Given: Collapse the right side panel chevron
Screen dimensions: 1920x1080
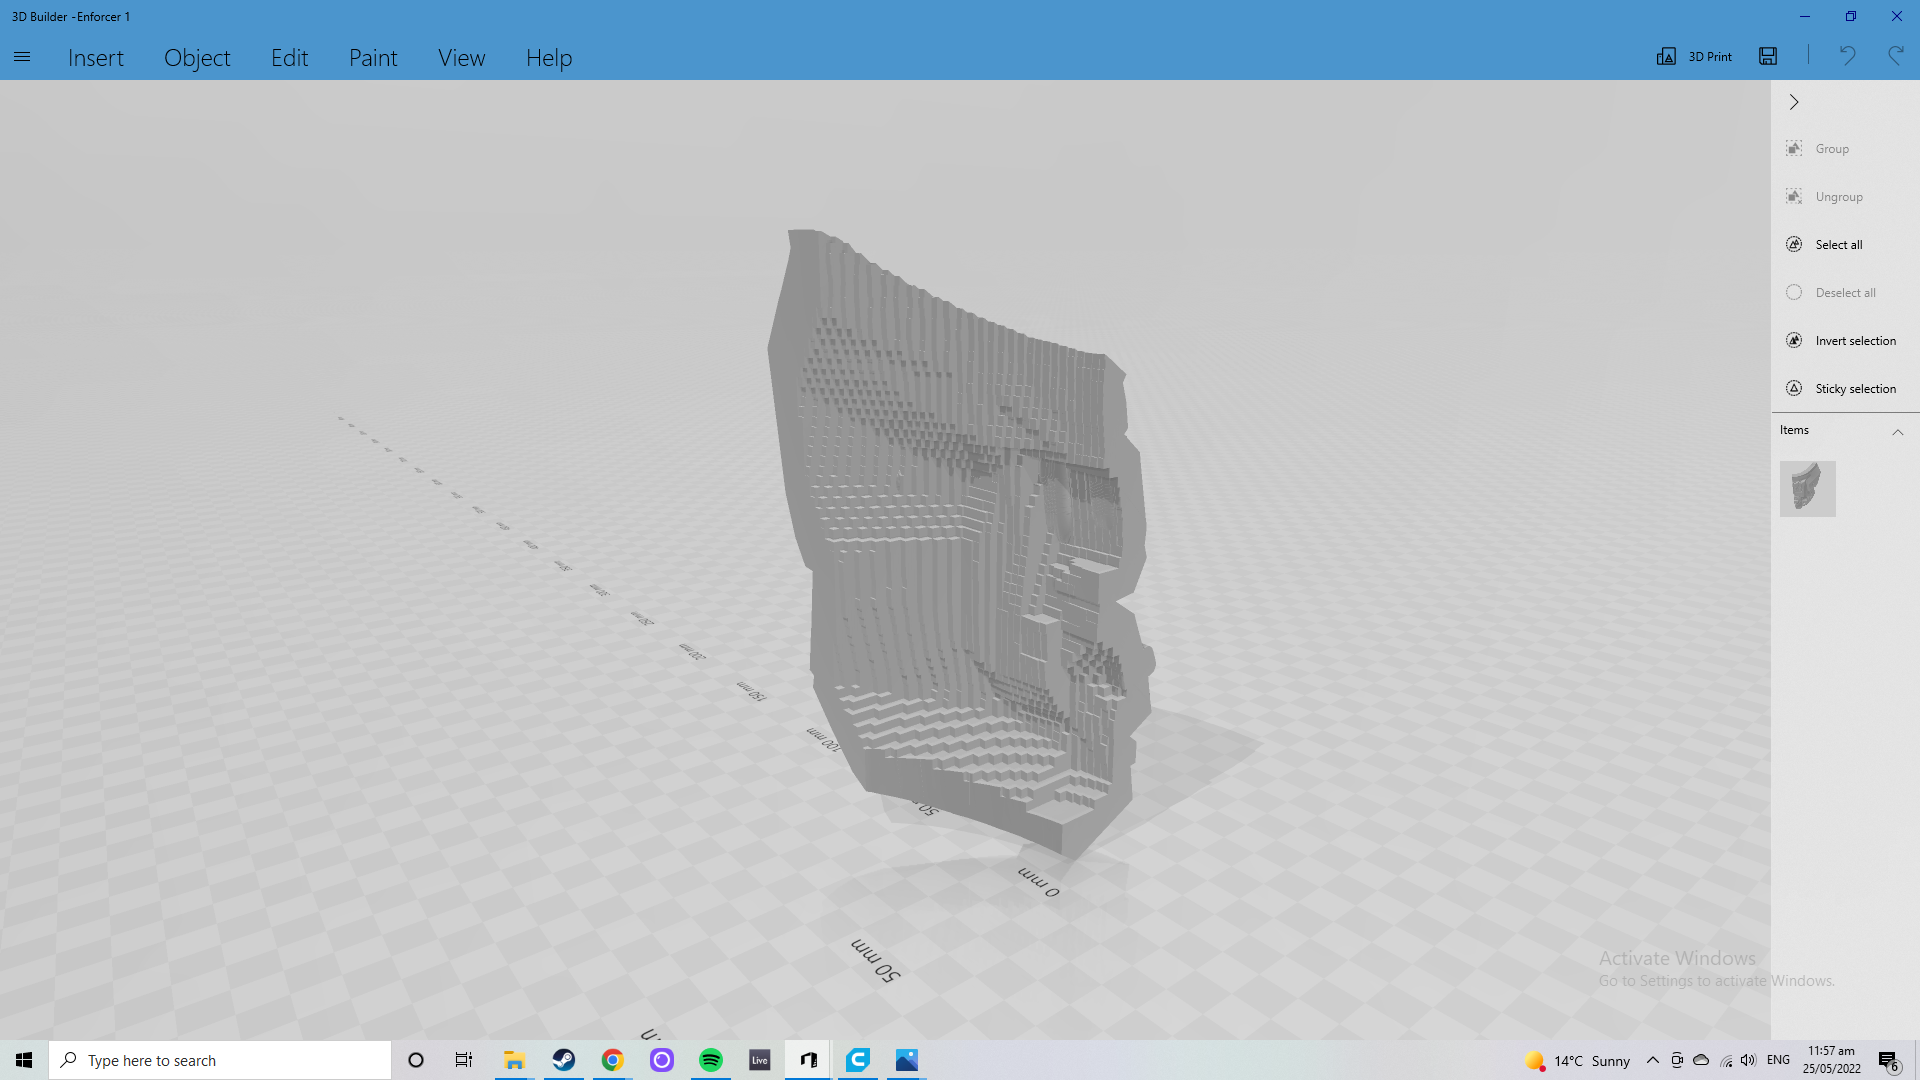Looking at the screenshot, I should 1794,102.
